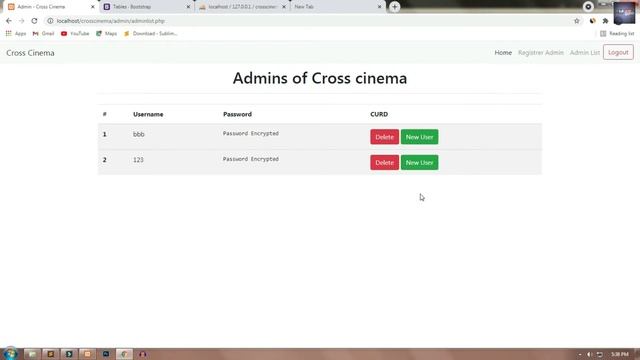The width and height of the screenshot is (640, 360).
Task: Select the username cell 123
Action: (138, 160)
